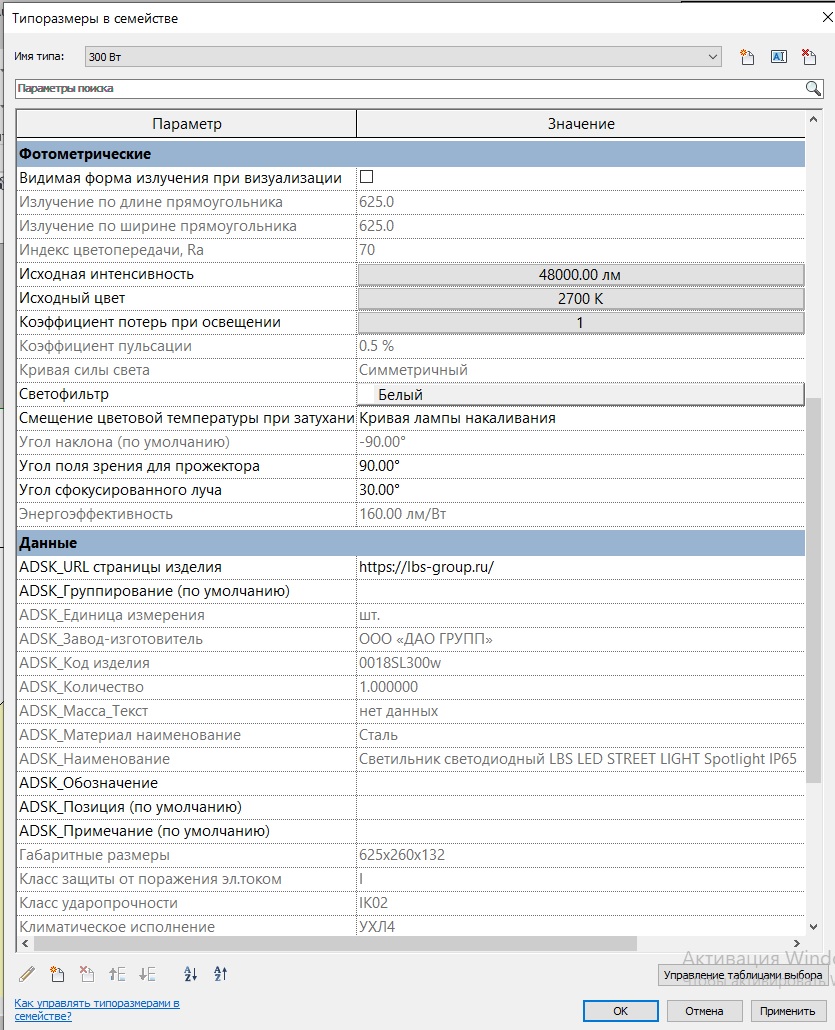The height and width of the screenshot is (1030, 835).
Task: Click the Значение column header
Action: [x=581, y=124]
